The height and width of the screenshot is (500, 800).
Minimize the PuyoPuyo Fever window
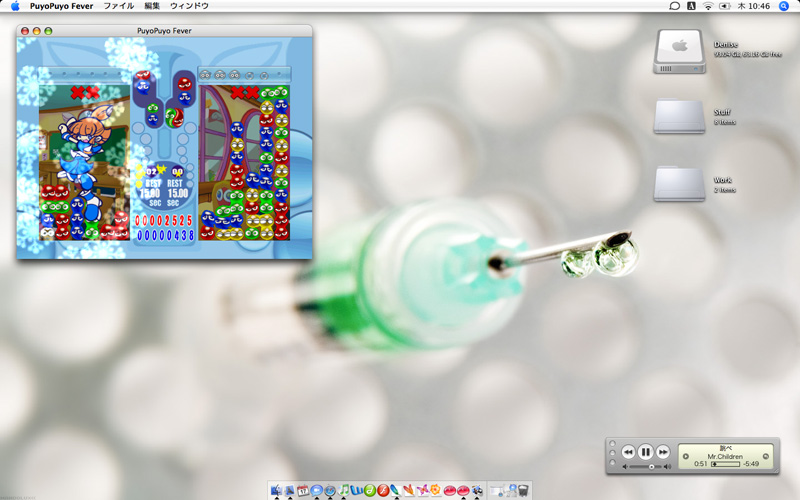coord(36,31)
